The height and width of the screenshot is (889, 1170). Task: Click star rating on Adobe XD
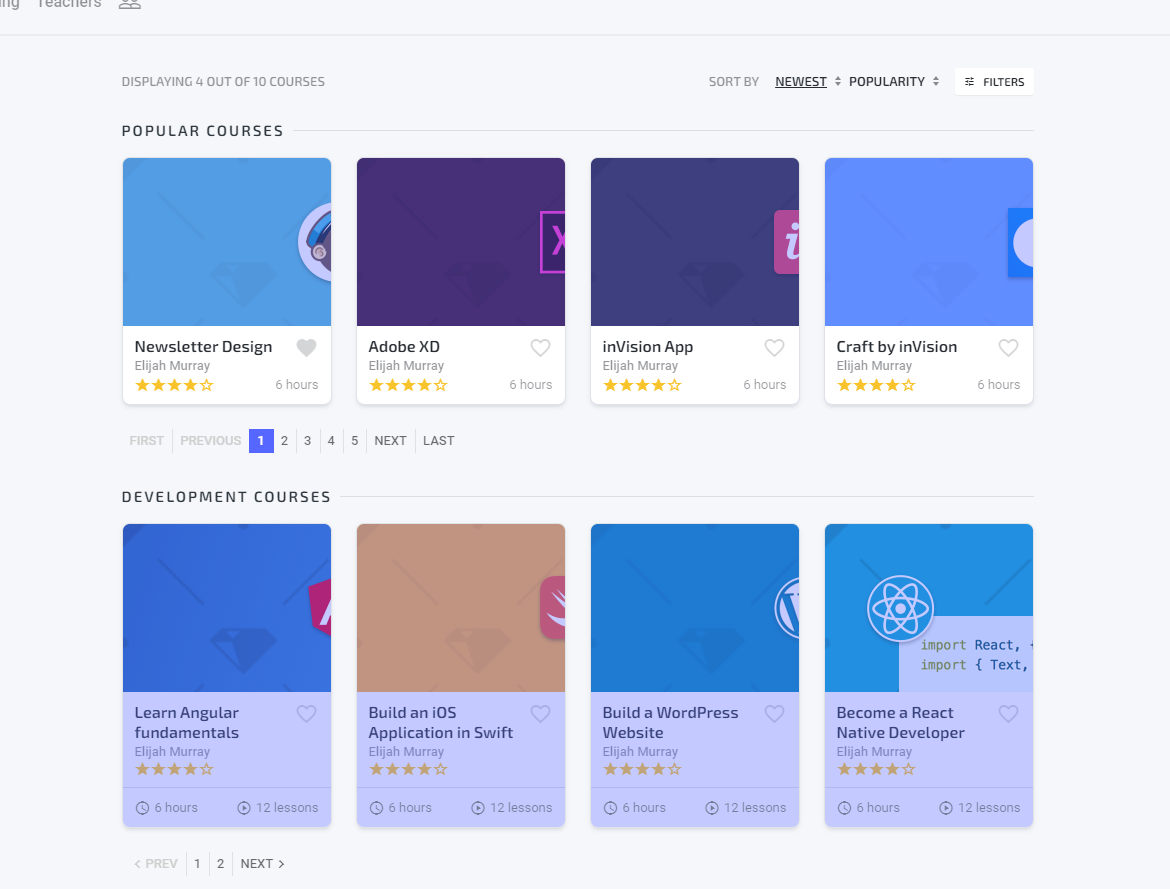[x=408, y=385]
